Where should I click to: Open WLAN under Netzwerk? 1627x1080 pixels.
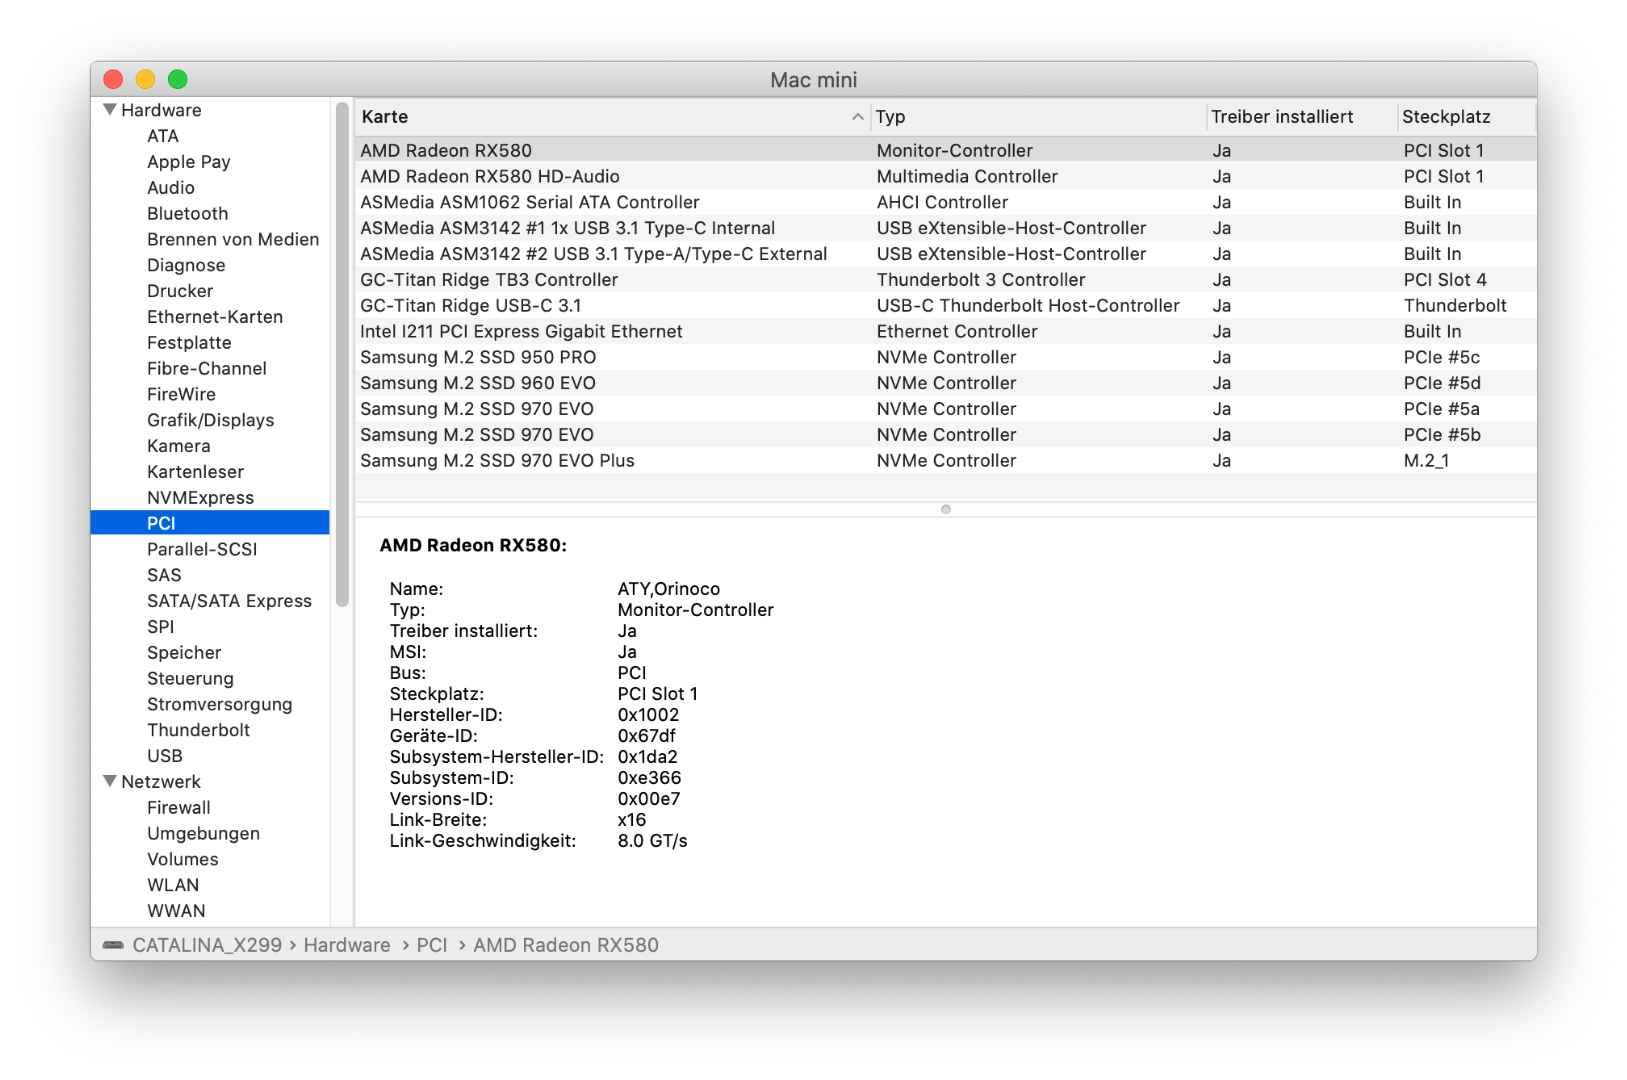(x=173, y=885)
